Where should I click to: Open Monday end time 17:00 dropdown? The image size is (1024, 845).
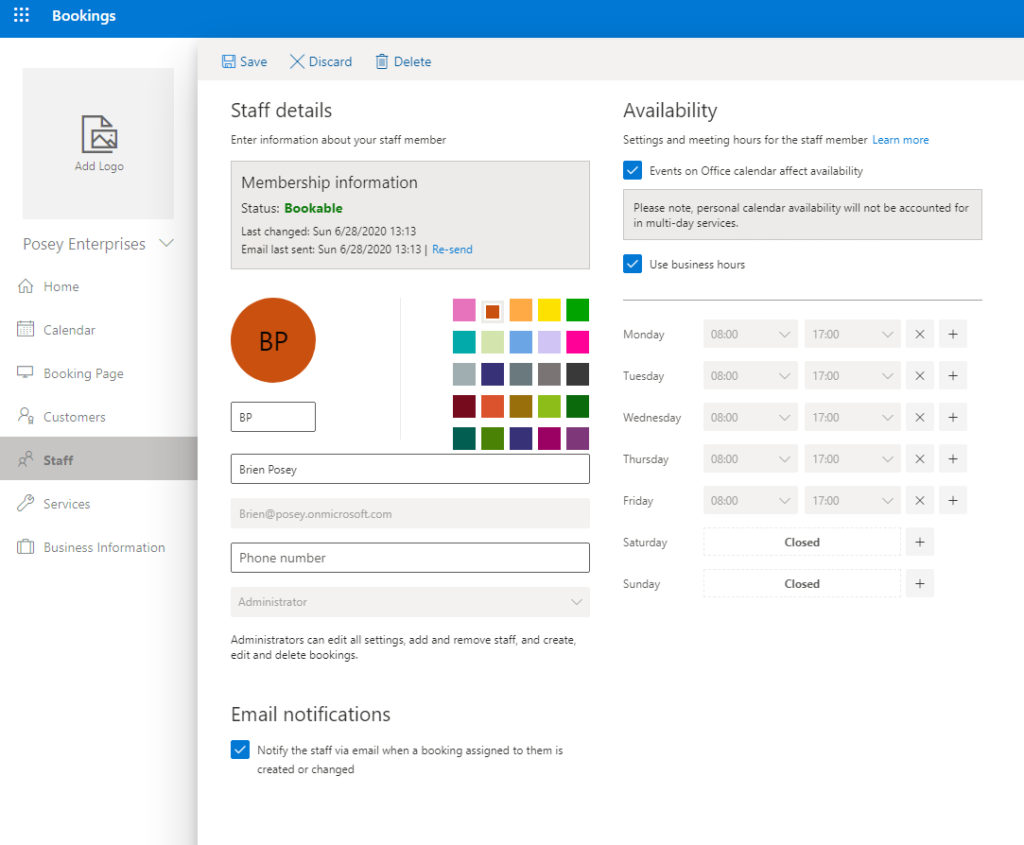pos(852,334)
